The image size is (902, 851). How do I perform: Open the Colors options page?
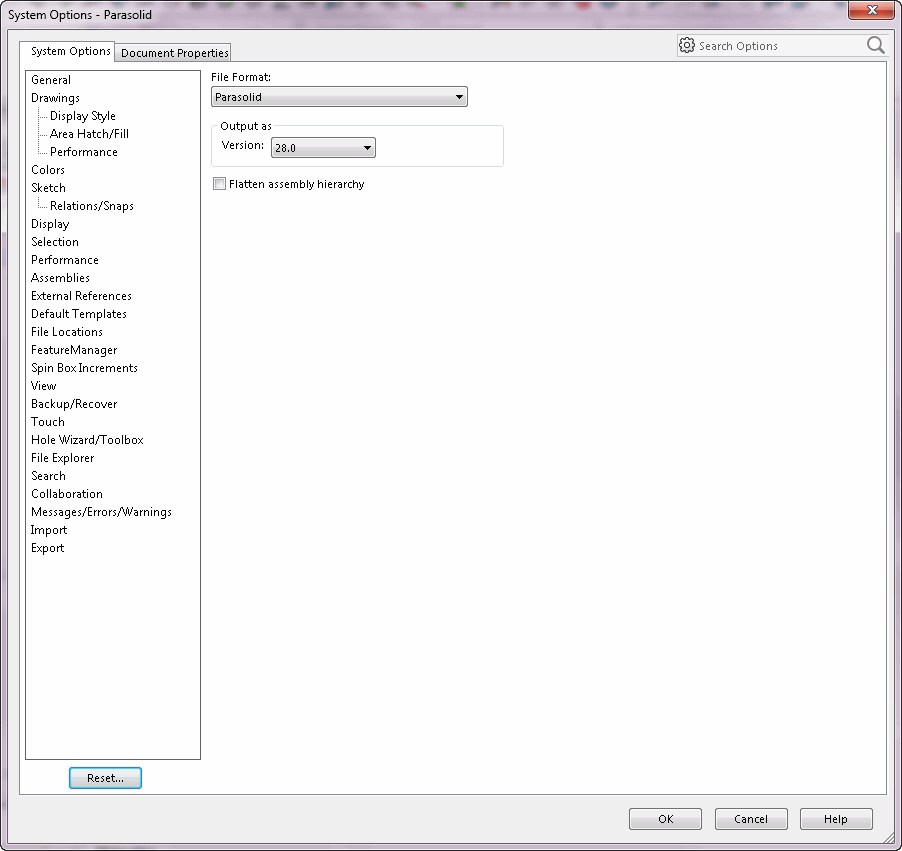tap(48, 170)
